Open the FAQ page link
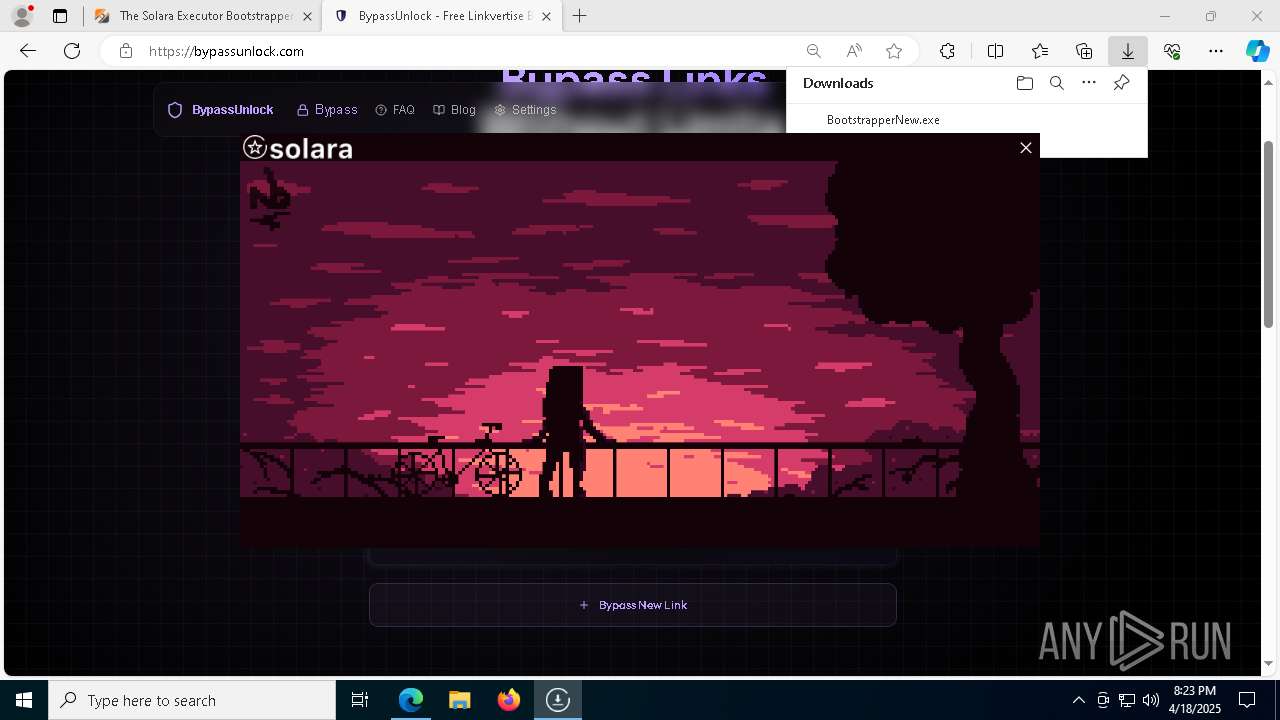Image resolution: width=1280 pixels, height=720 pixels. click(395, 110)
